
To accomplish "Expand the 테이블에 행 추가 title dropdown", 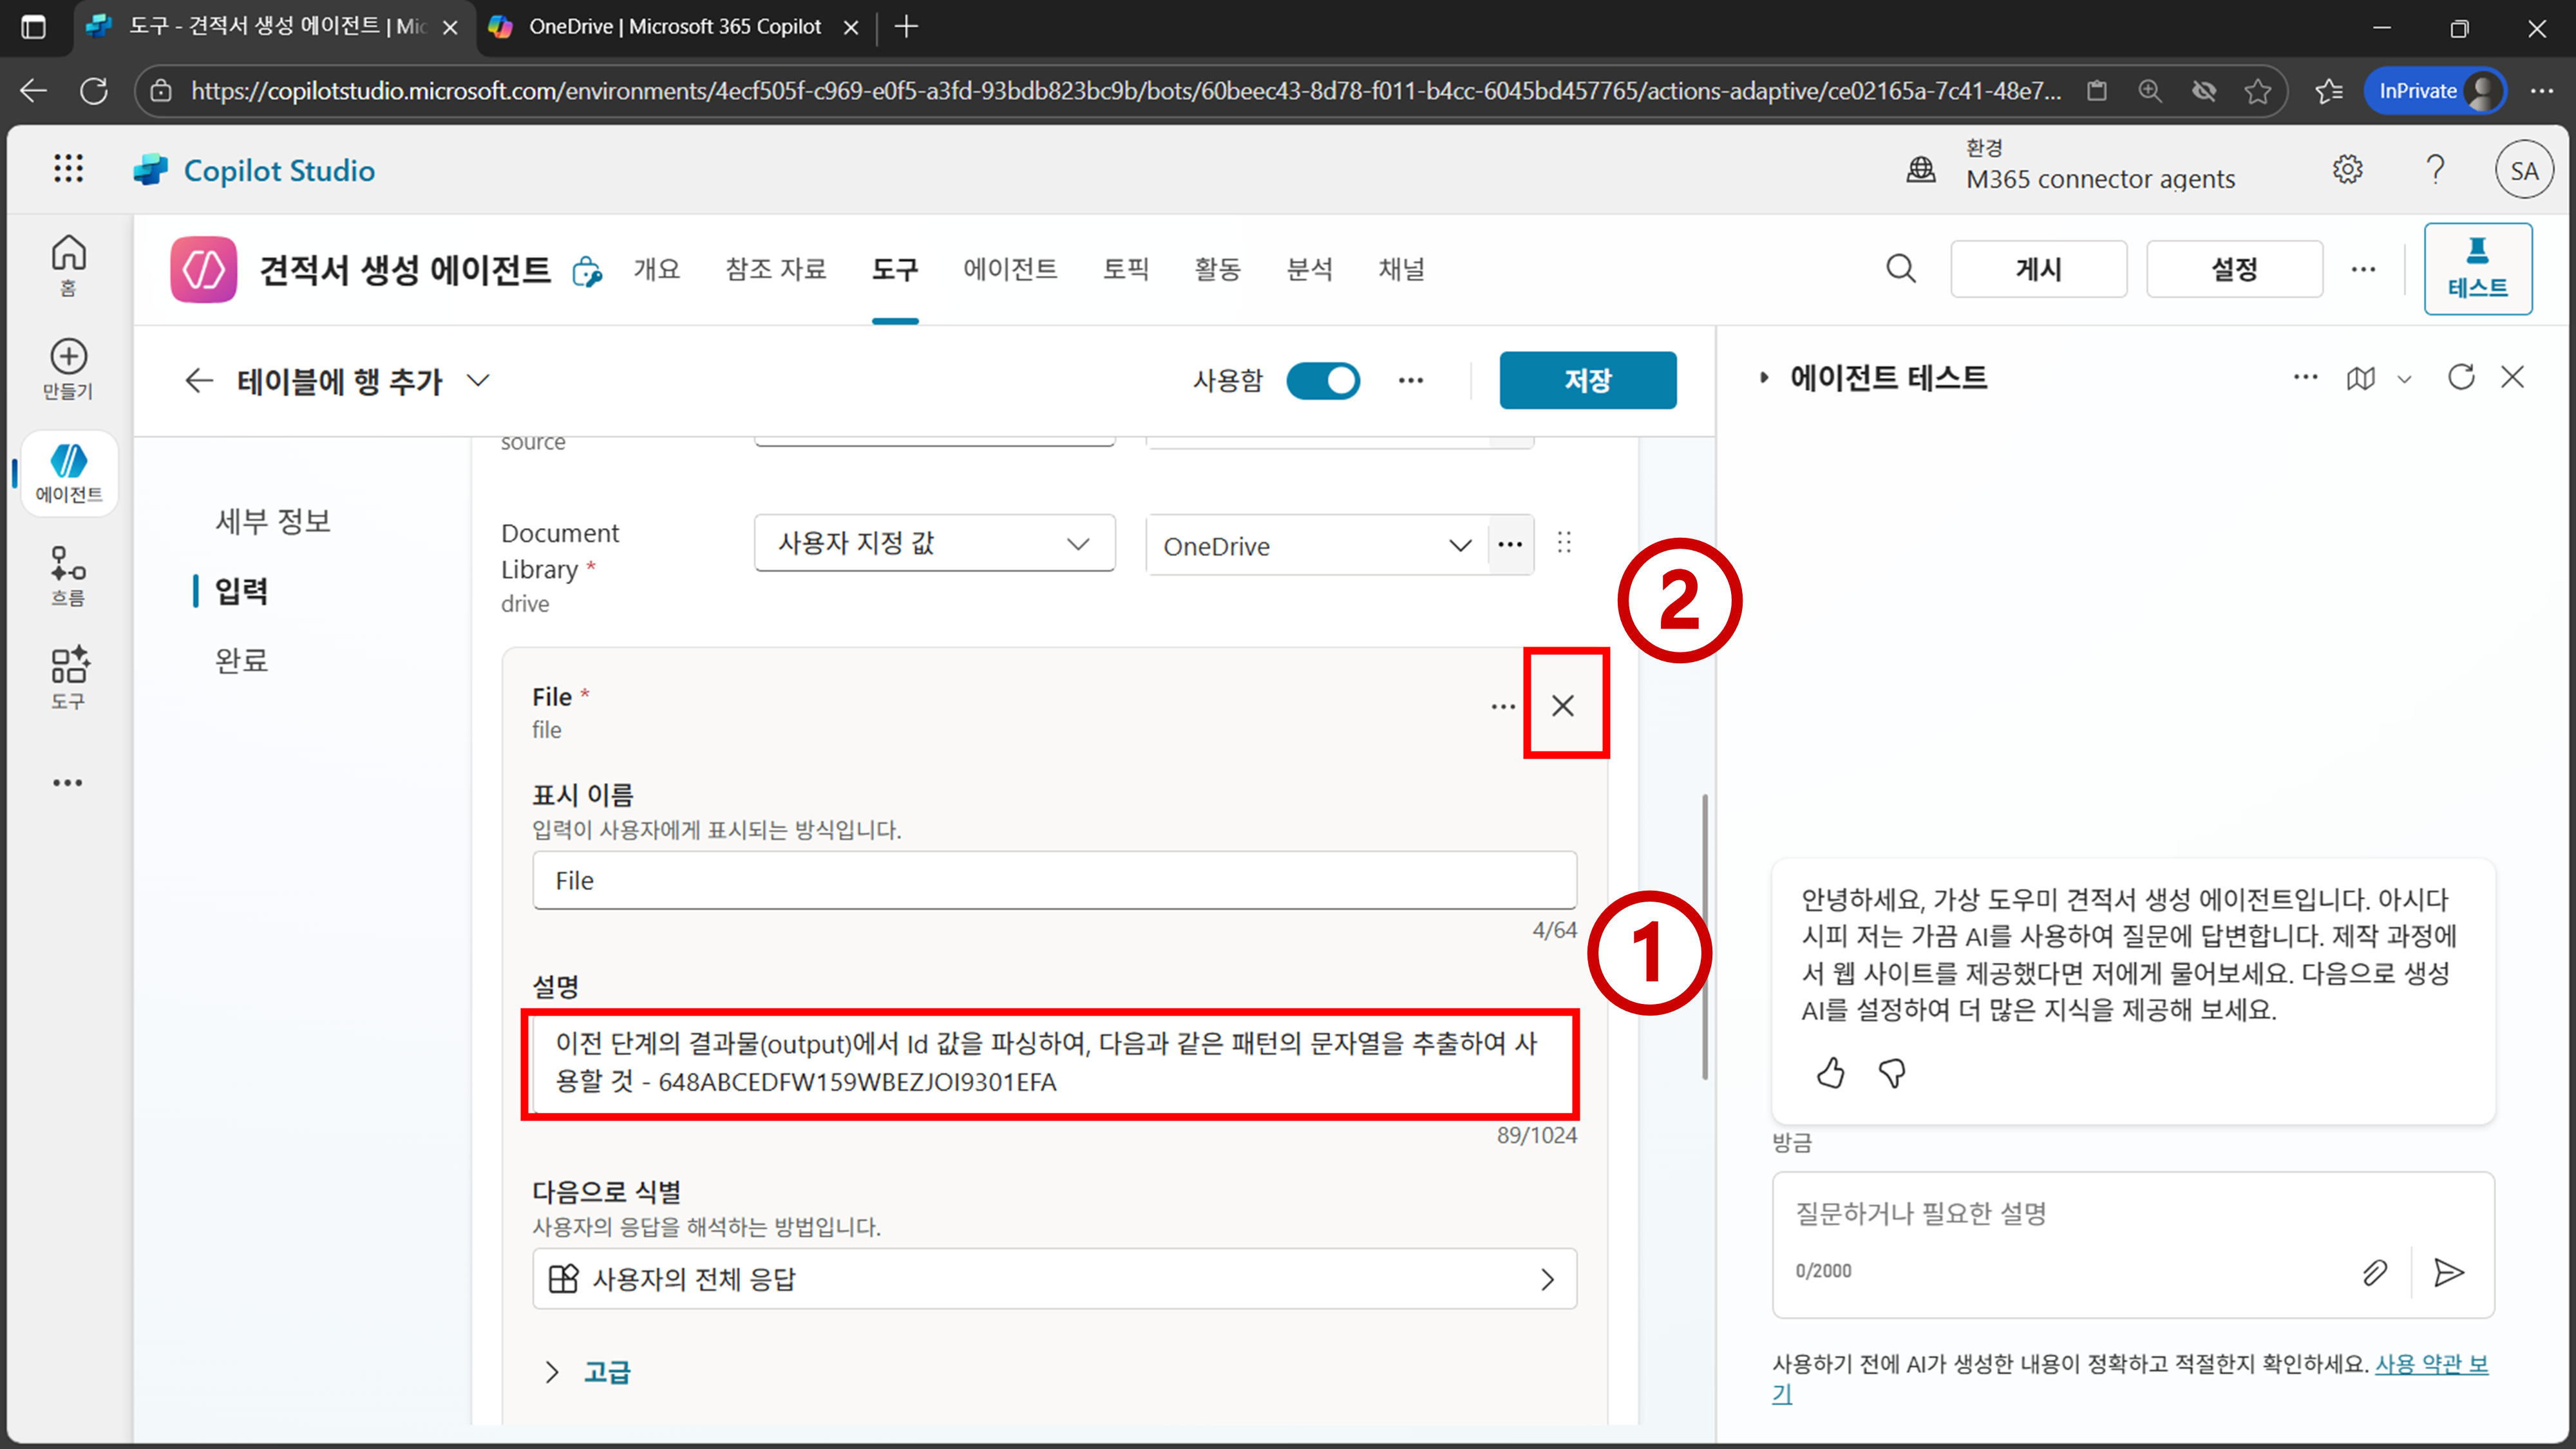I will [479, 380].
